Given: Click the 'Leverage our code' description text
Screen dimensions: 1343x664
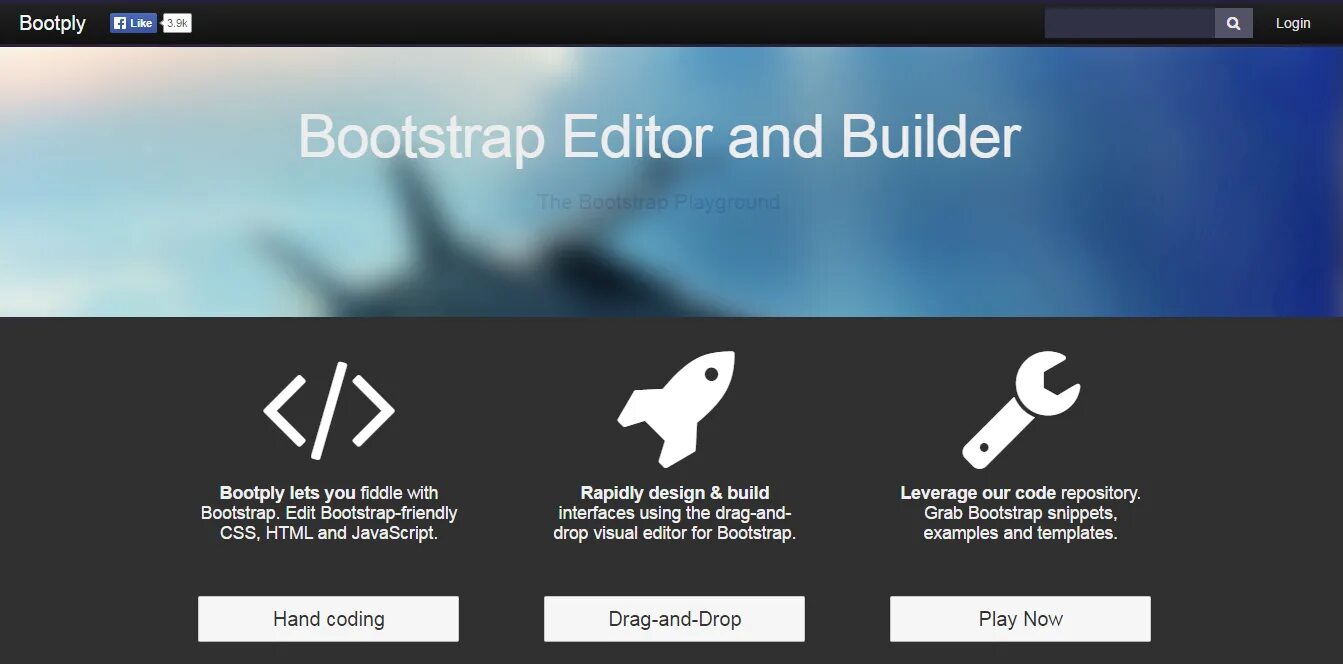Looking at the screenshot, I should pyautogui.click(x=1020, y=513).
